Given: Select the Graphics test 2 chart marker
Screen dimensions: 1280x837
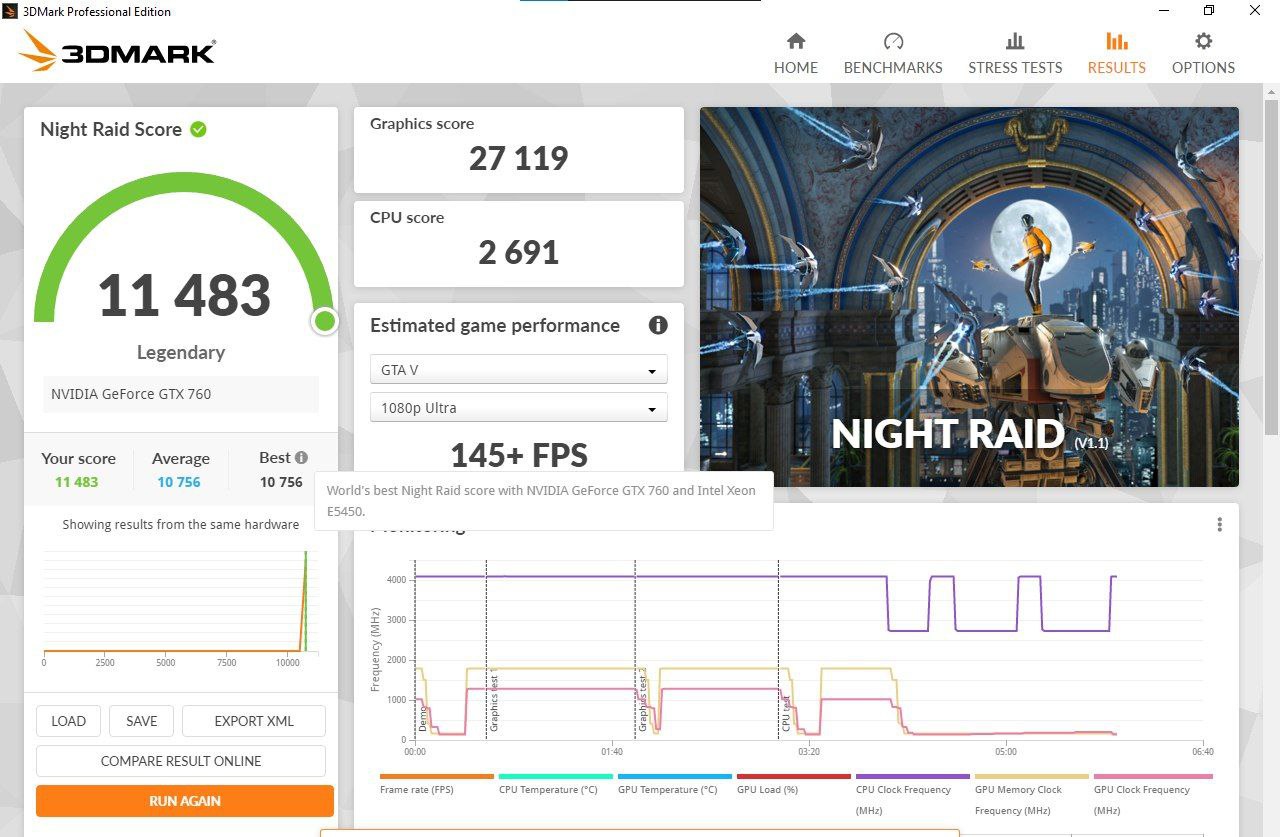Looking at the screenshot, I should (642, 701).
